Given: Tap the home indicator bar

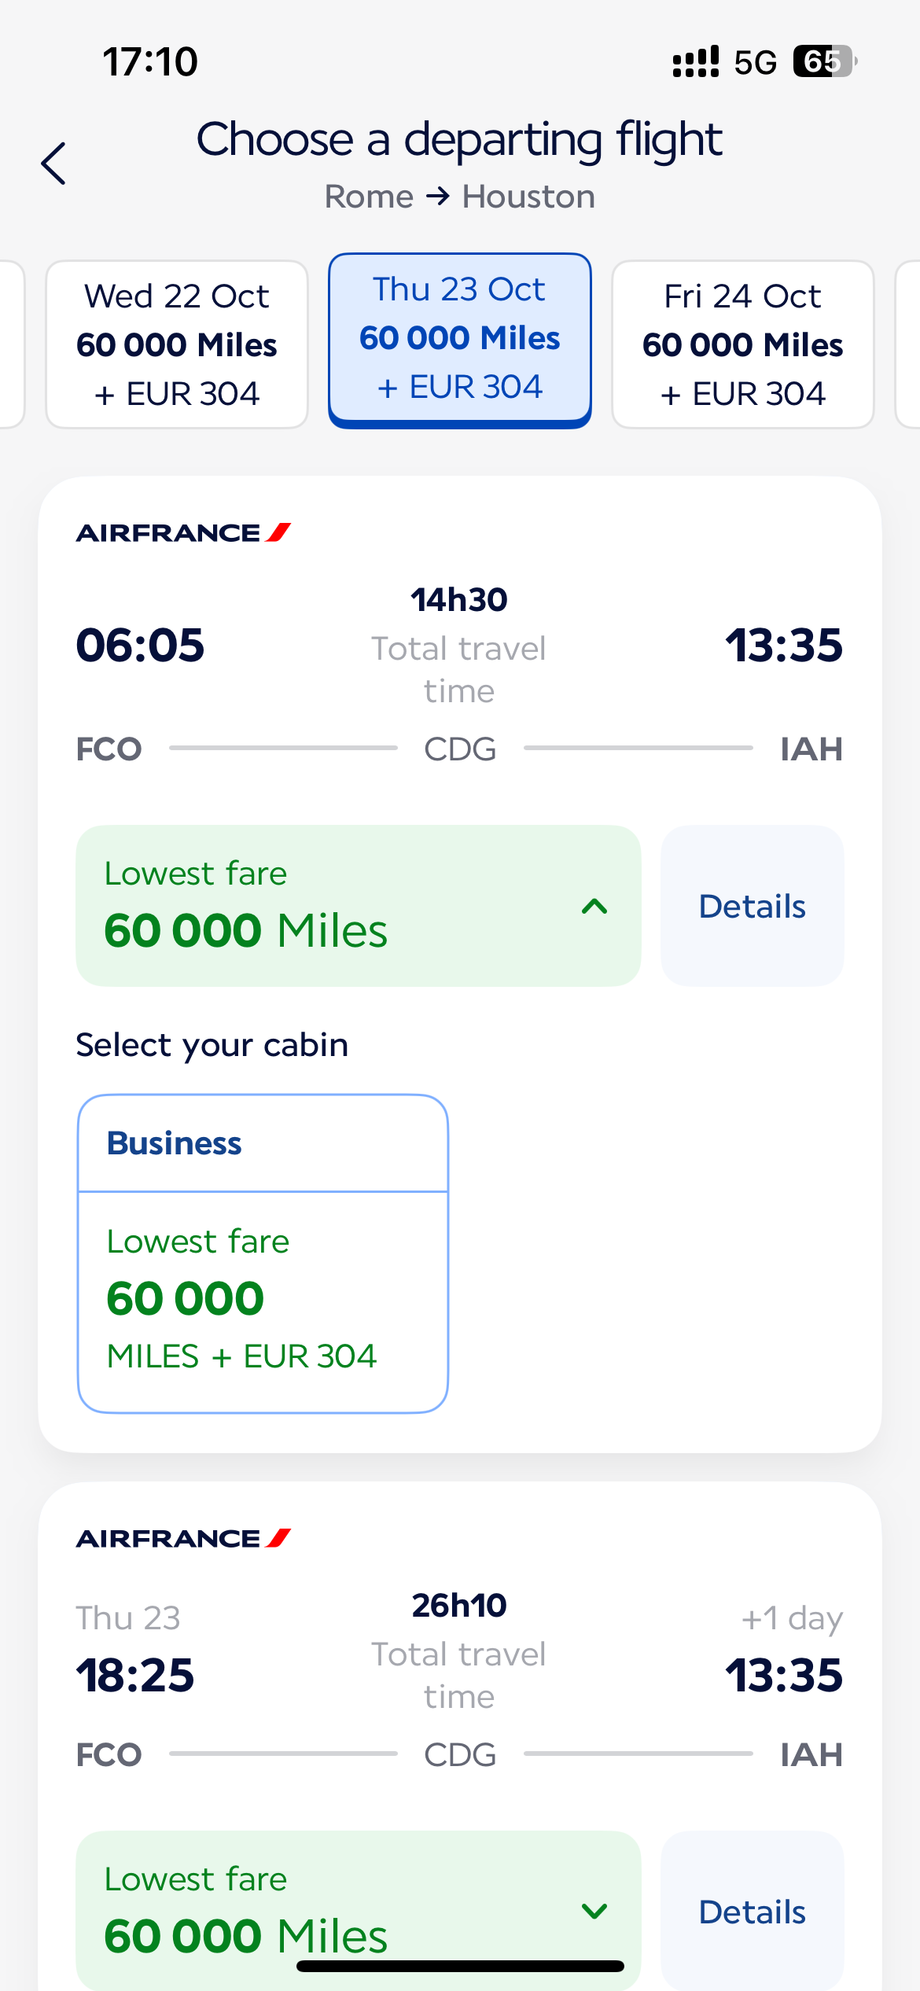Looking at the screenshot, I should [460, 1966].
